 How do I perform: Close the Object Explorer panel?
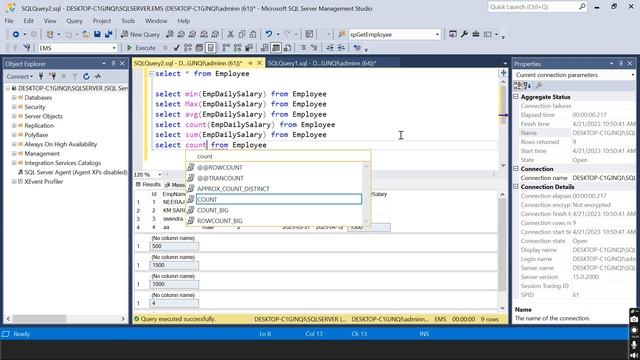[x=122, y=64]
